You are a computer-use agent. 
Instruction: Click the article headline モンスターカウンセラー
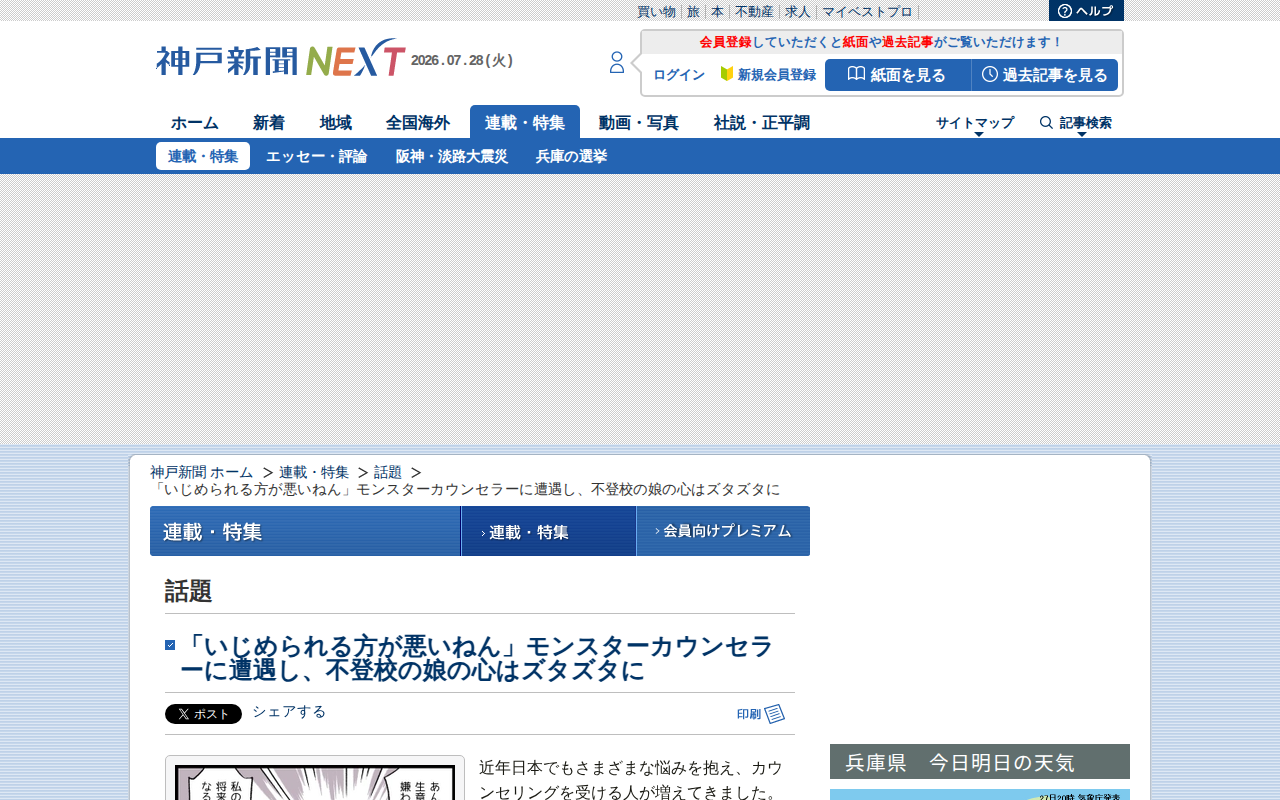pyautogui.click(x=476, y=659)
